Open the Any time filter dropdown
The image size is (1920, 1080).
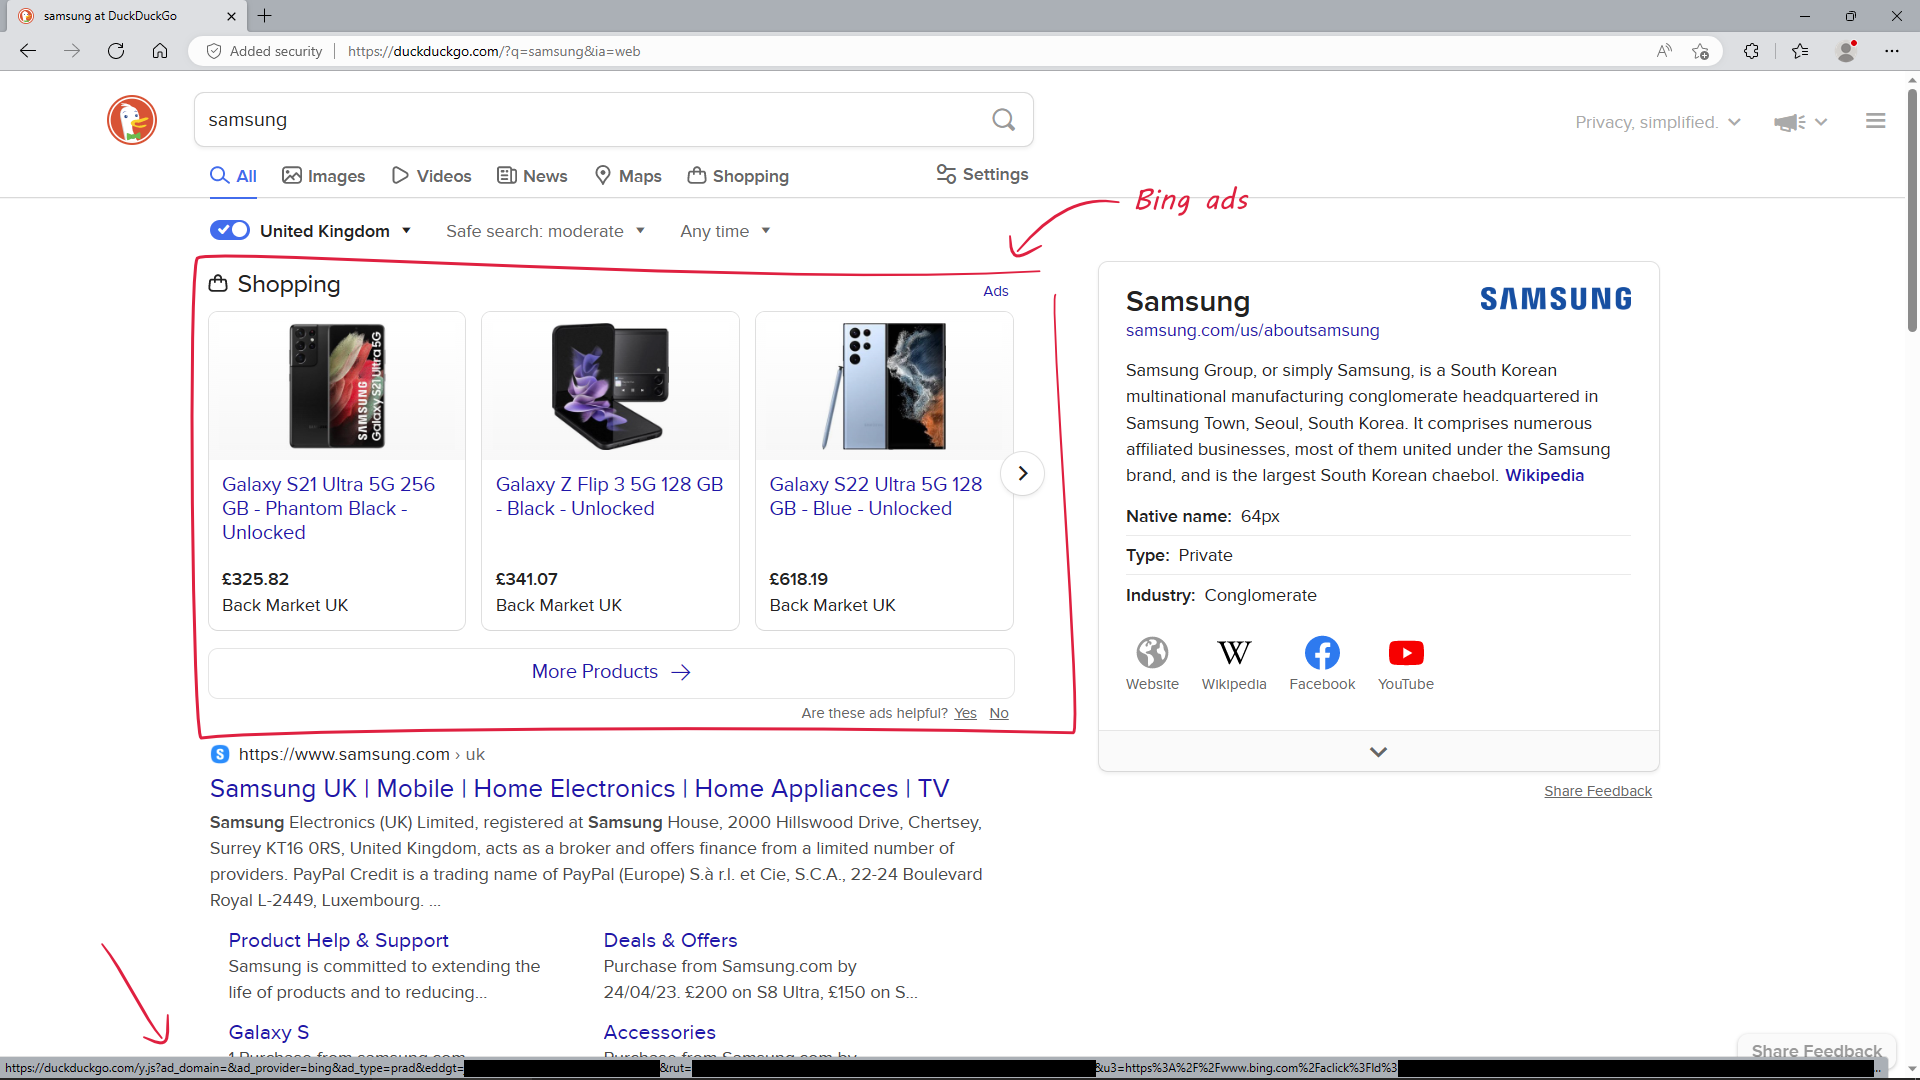[724, 231]
